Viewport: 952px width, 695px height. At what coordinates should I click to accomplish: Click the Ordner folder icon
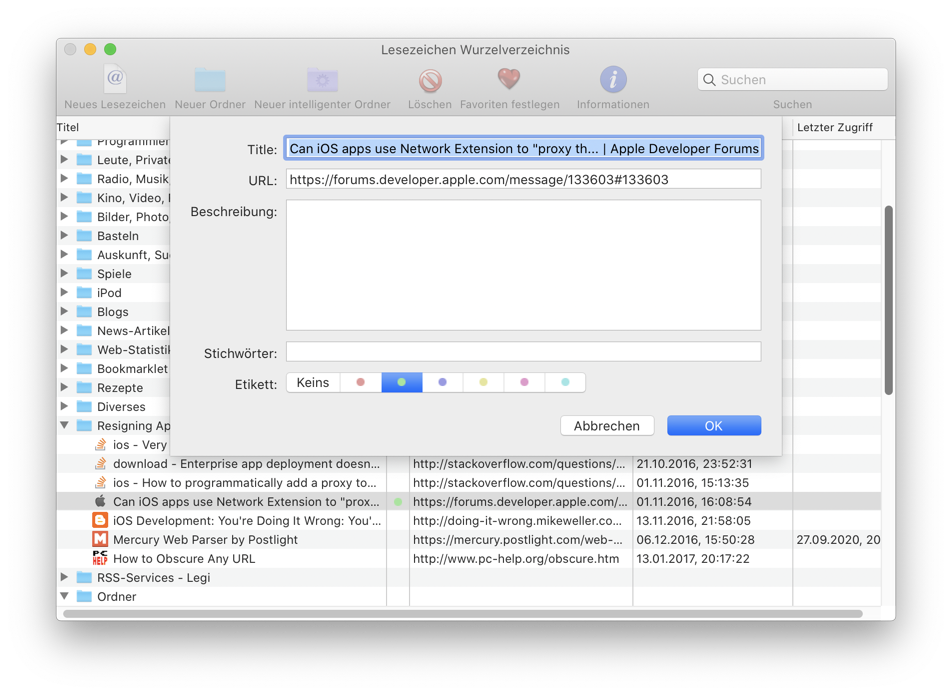pyautogui.click(x=84, y=596)
